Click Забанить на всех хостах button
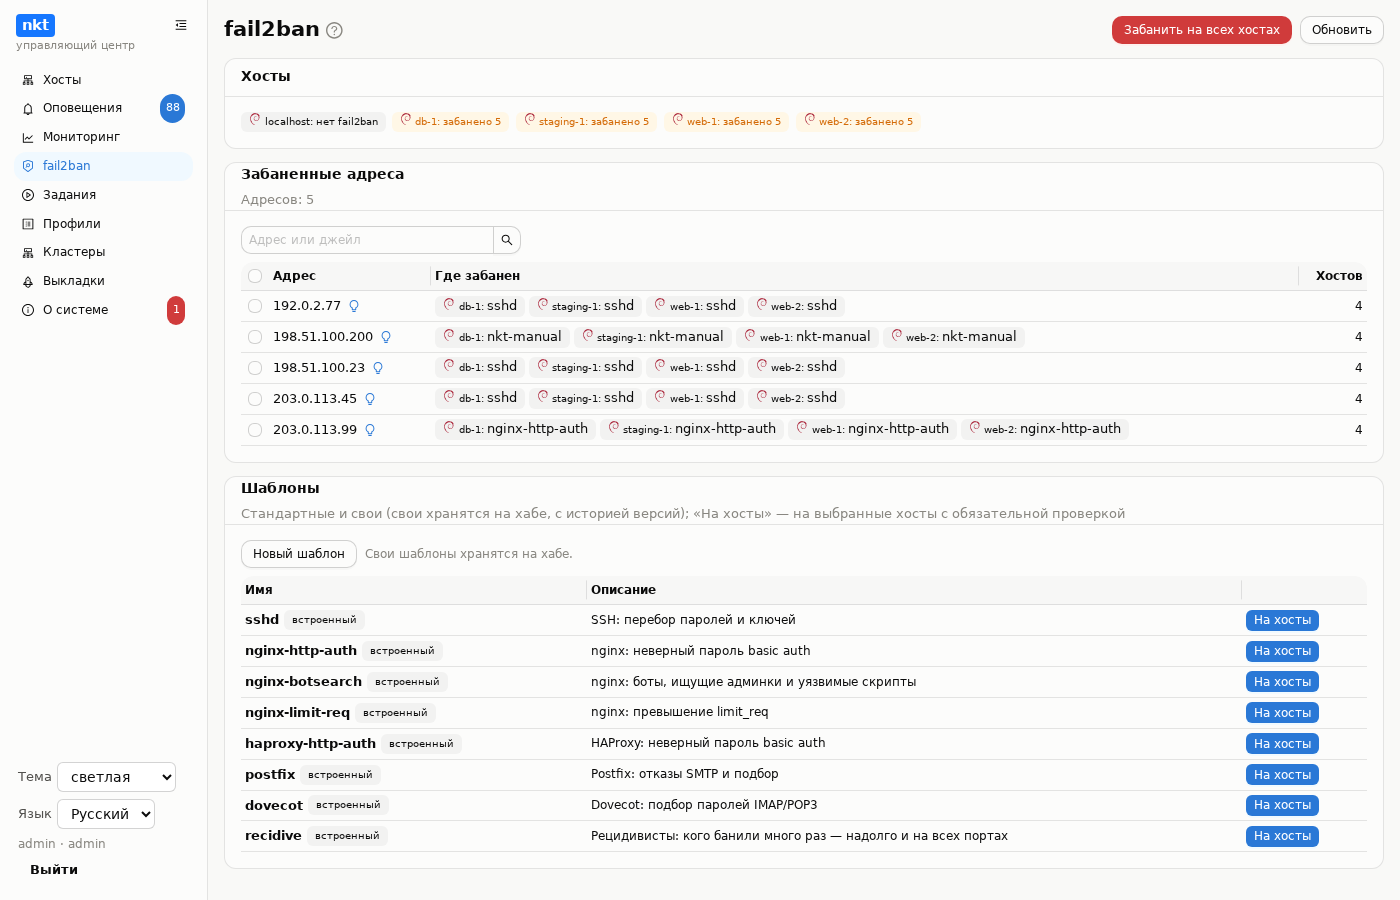 click(x=1202, y=30)
